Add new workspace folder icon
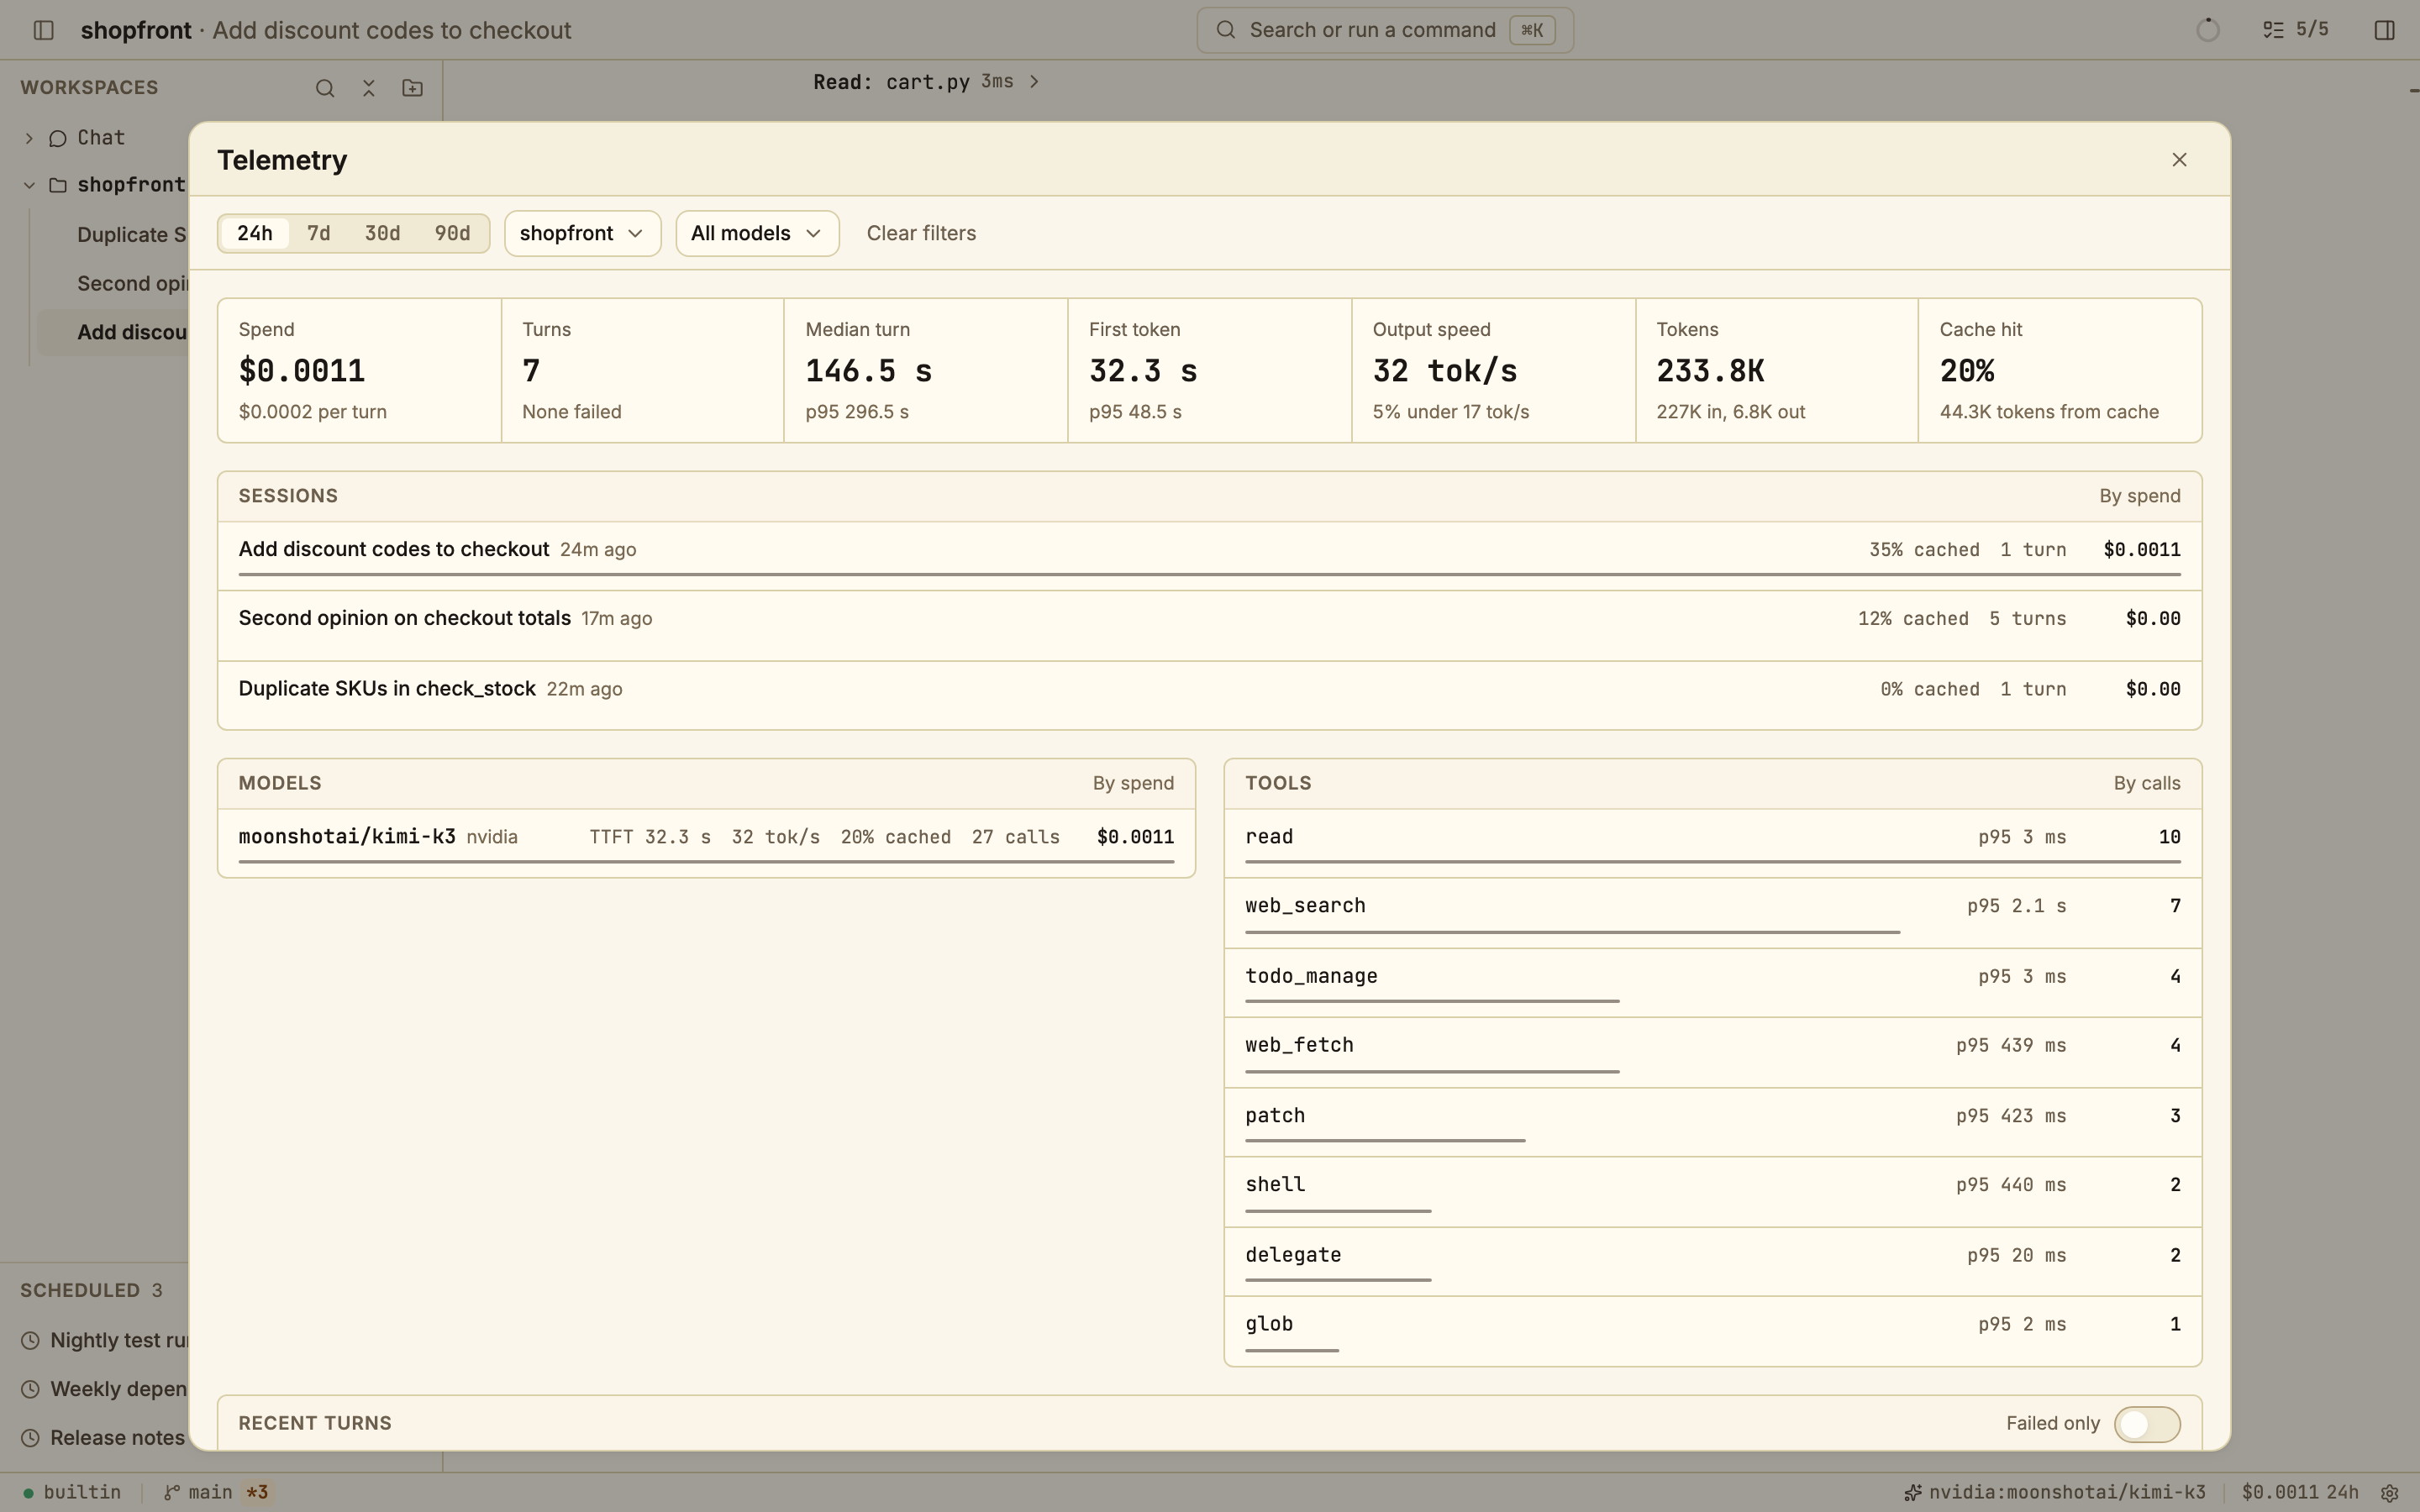The height and width of the screenshot is (1512, 2420). click(412, 88)
